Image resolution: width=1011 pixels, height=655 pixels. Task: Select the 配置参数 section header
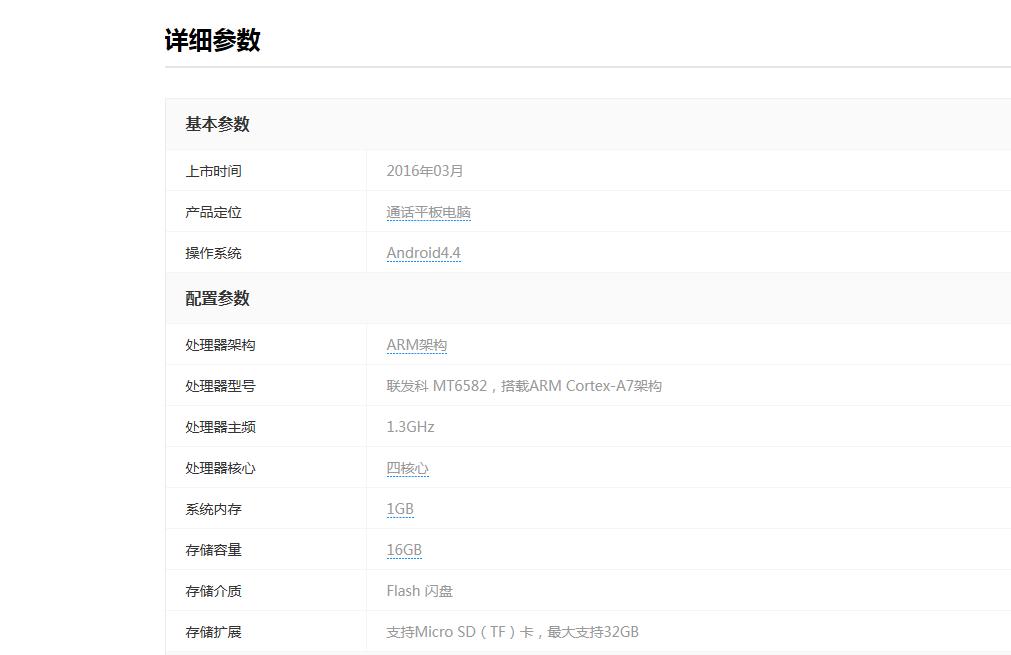pyautogui.click(x=217, y=298)
